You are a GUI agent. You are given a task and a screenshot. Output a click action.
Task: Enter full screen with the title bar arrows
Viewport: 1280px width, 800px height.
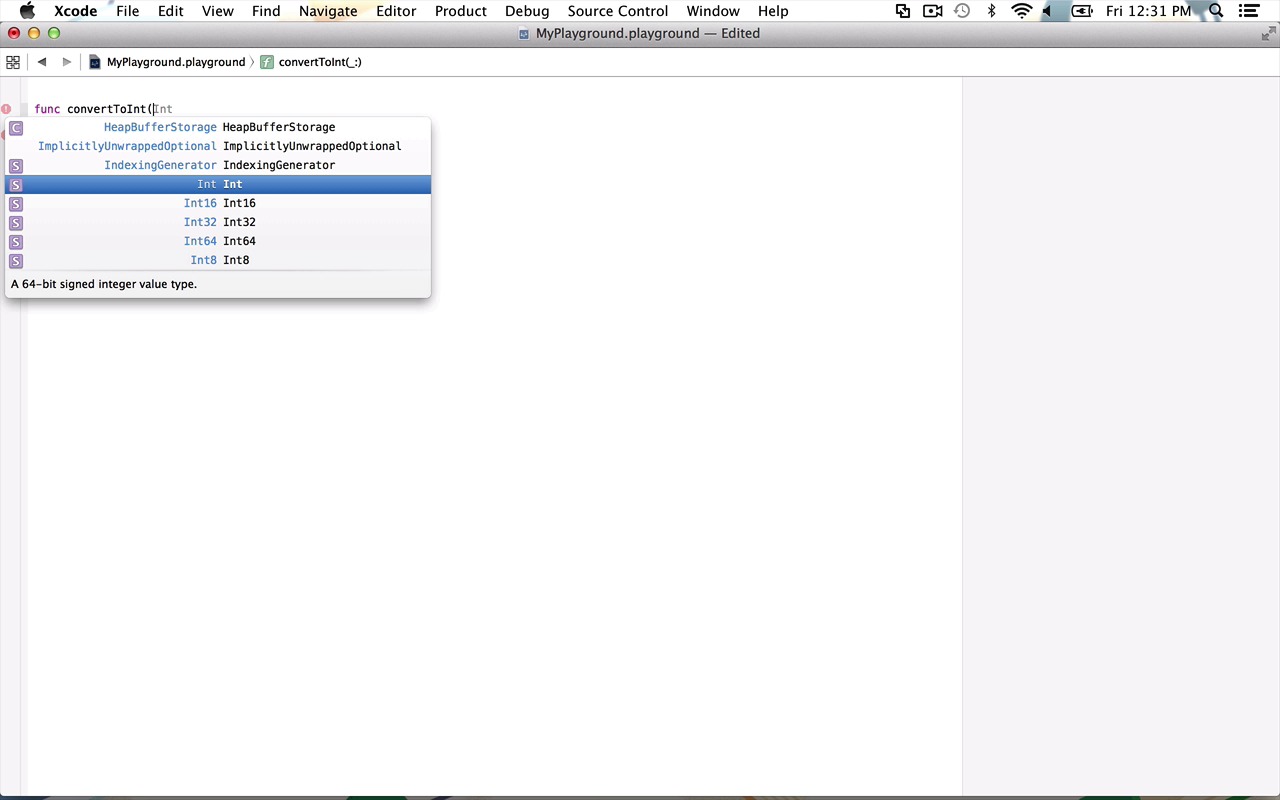coord(1268,34)
